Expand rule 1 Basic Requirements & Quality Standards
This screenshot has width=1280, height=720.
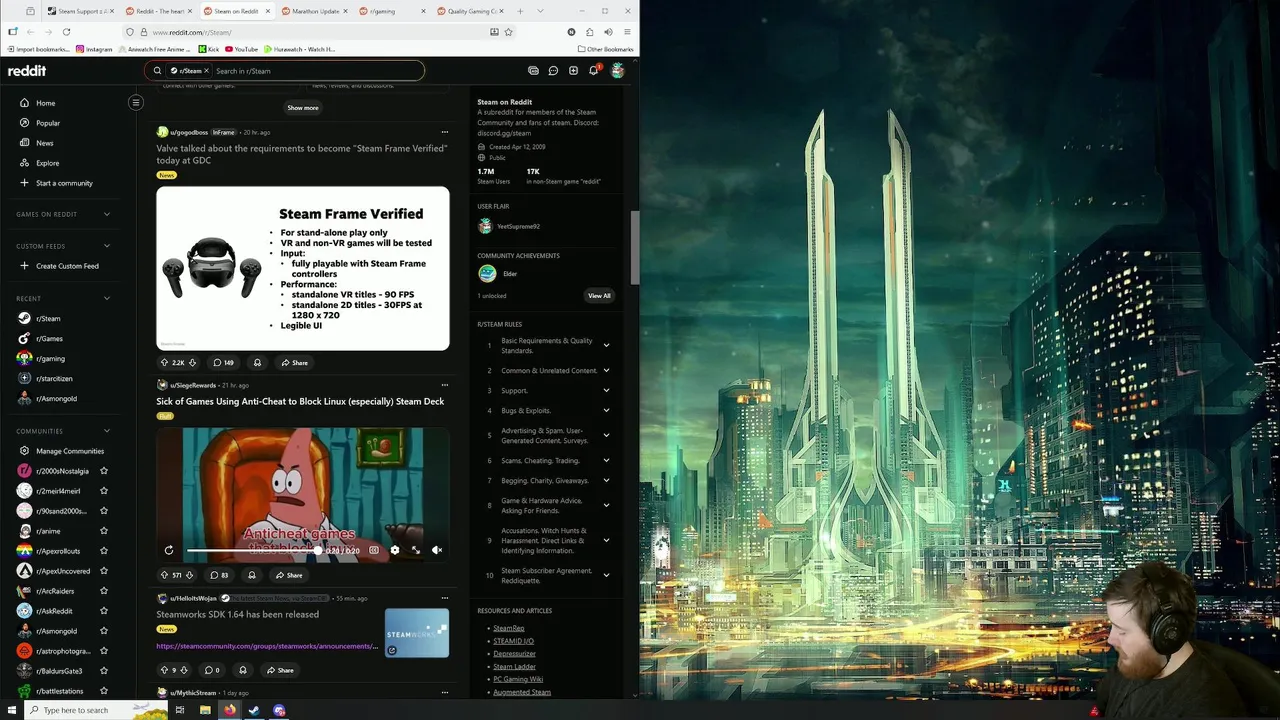coord(606,345)
